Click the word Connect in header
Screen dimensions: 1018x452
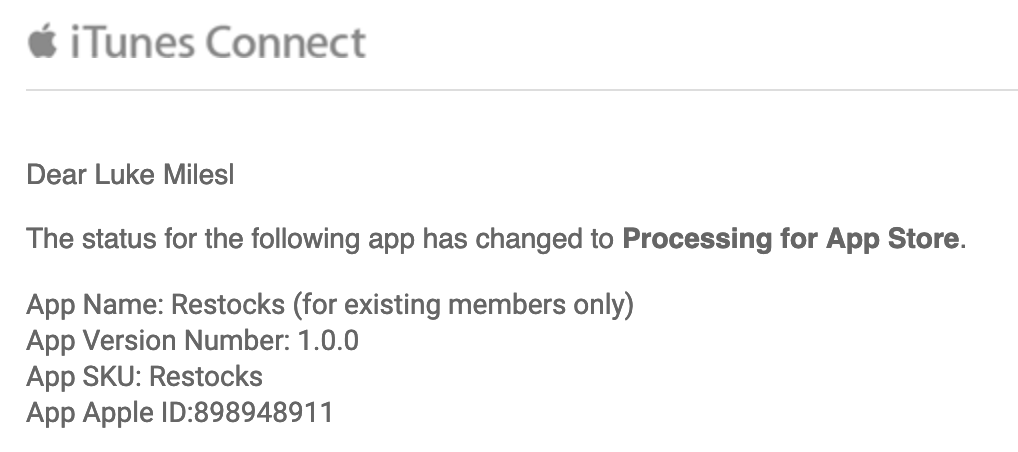(x=286, y=42)
